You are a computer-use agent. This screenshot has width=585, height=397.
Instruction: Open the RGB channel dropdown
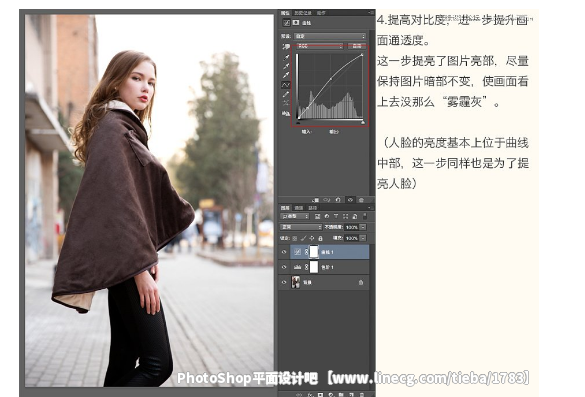click(x=320, y=46)
